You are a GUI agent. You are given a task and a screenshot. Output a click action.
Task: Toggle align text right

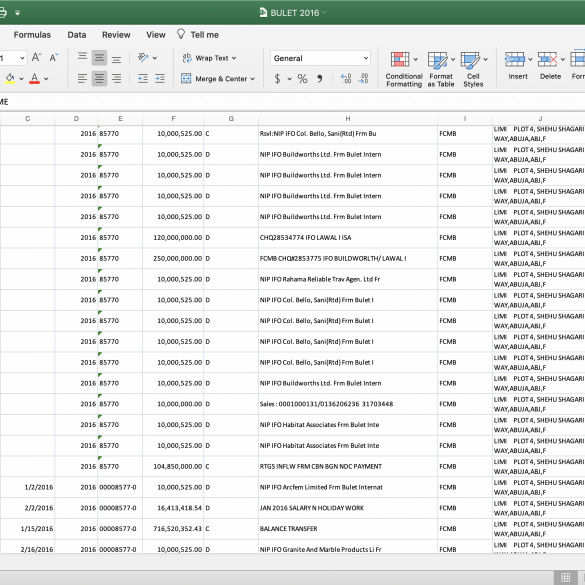point(116,78)
